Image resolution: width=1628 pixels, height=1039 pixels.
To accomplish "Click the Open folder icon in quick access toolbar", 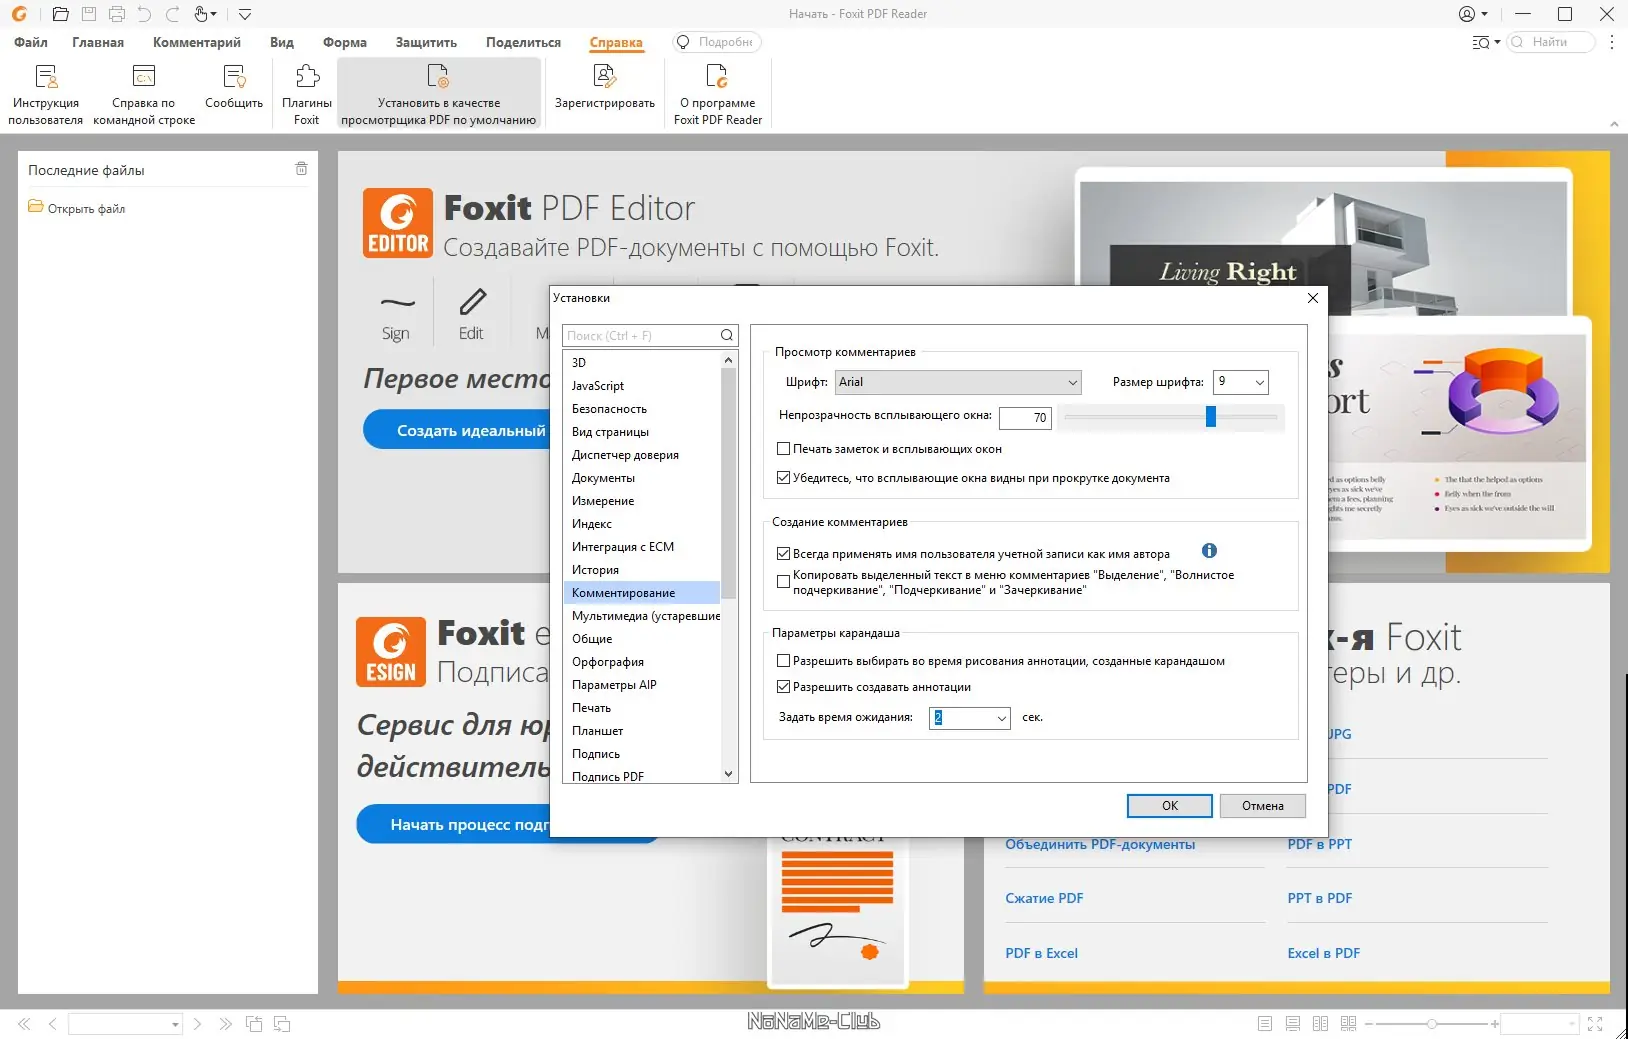I will point(60,14).
